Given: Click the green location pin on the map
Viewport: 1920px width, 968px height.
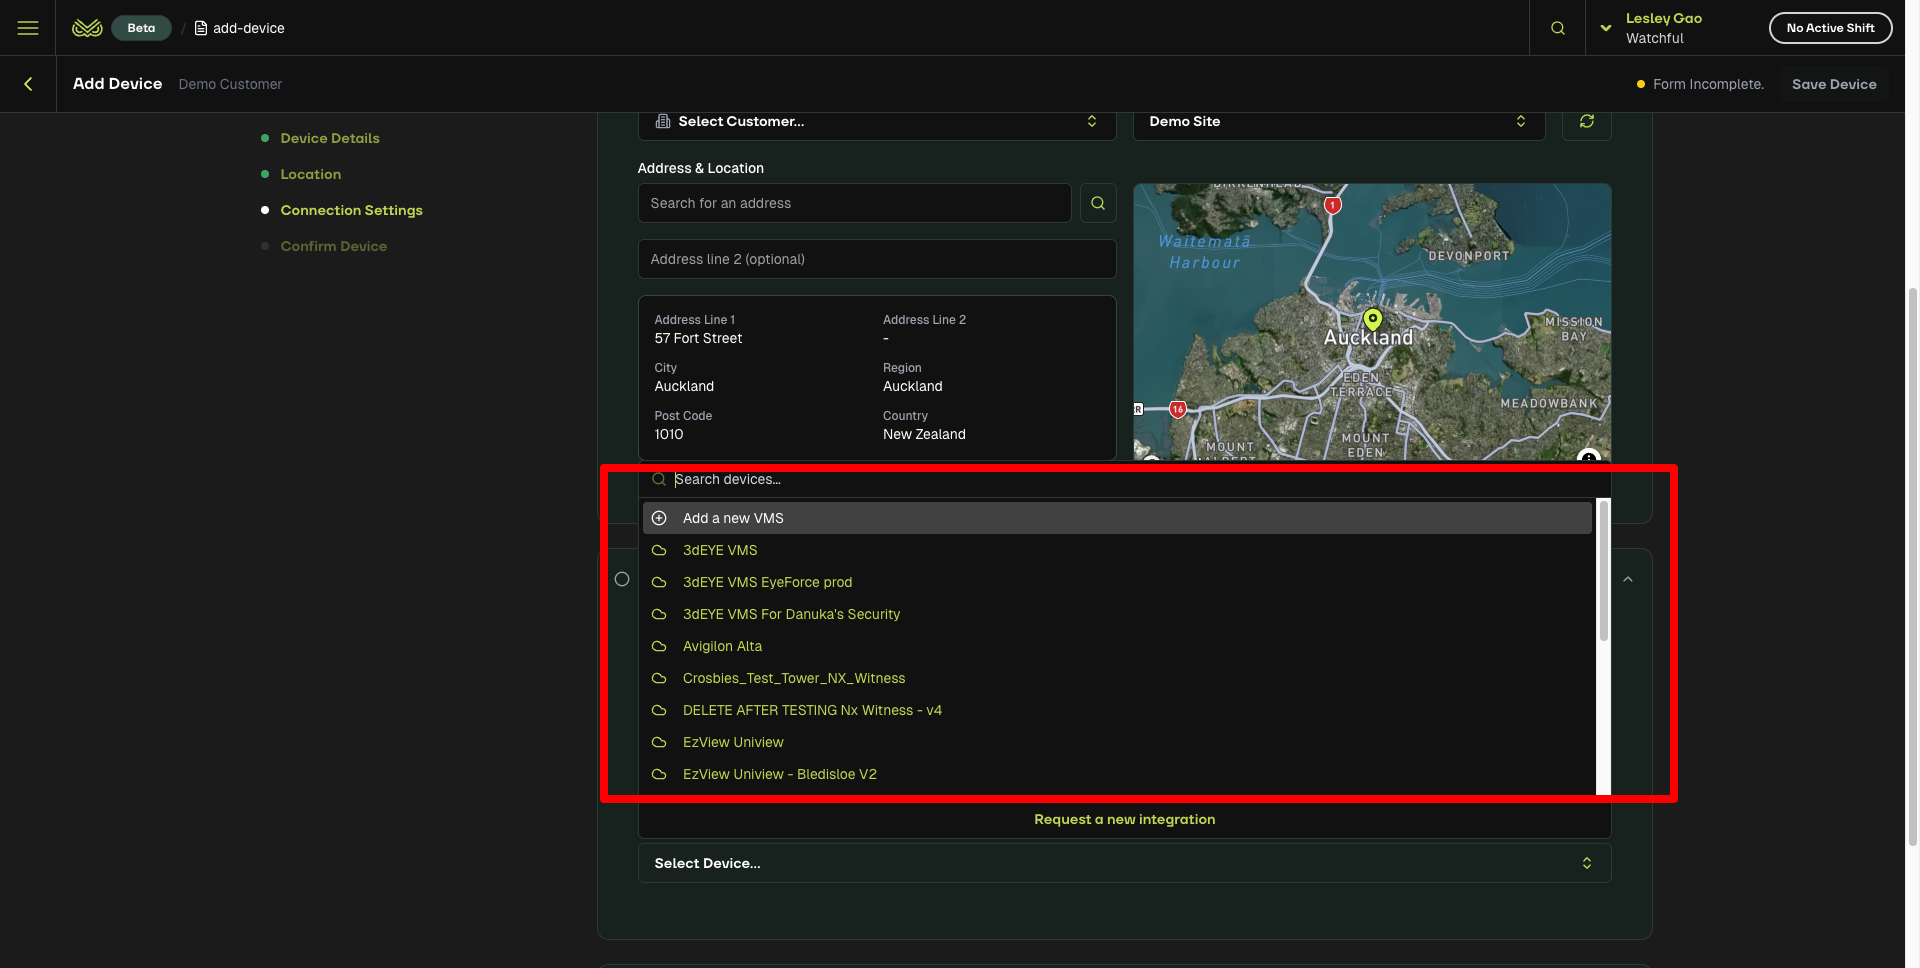Looking at the screenshot, I should pyautogui.click(x=1373, y=319).
